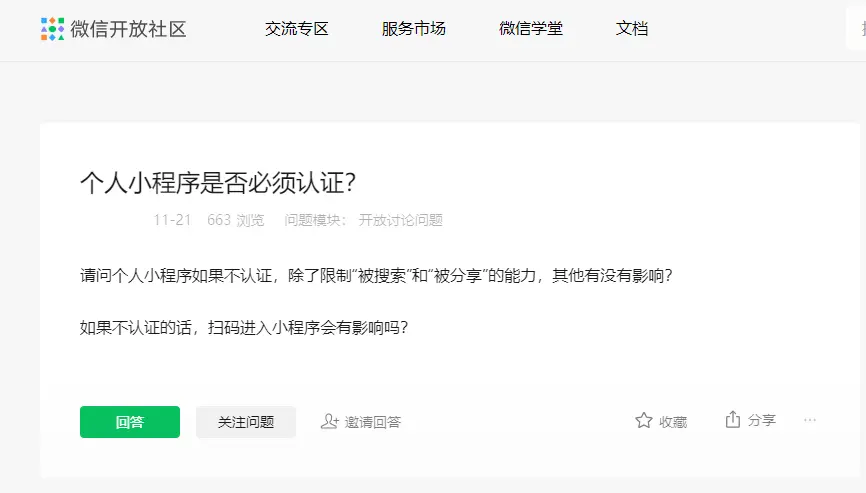Focus the search box at top right

coord(857,29)
